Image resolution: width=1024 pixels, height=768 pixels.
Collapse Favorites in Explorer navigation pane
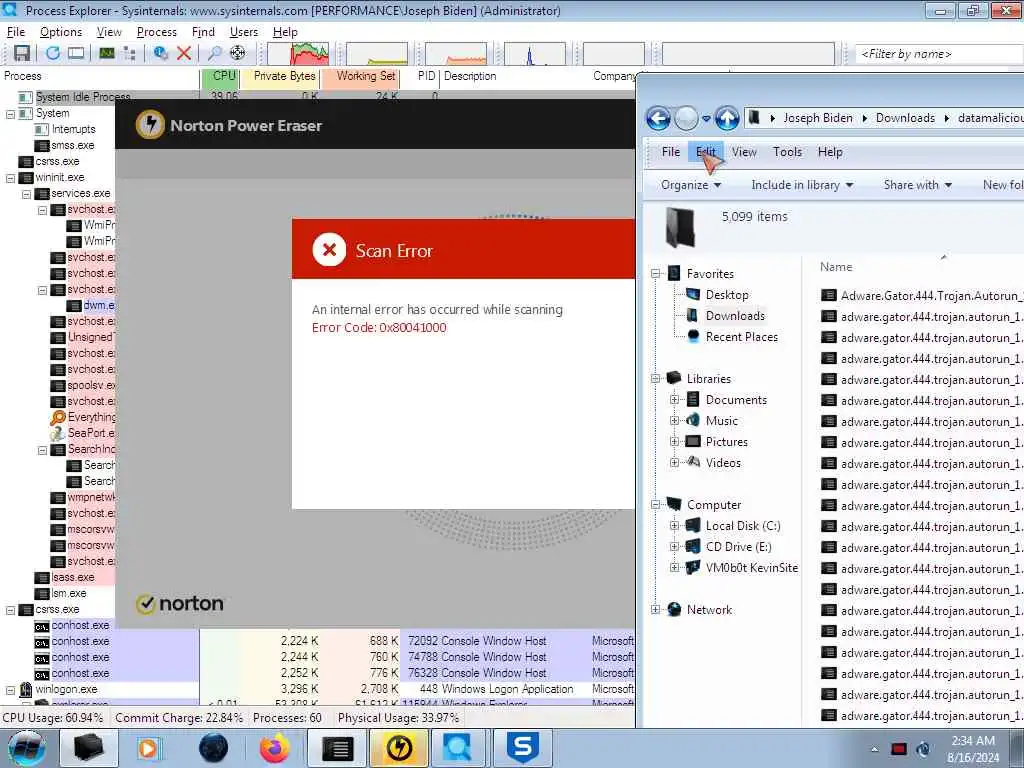click(x=655, y=274)
